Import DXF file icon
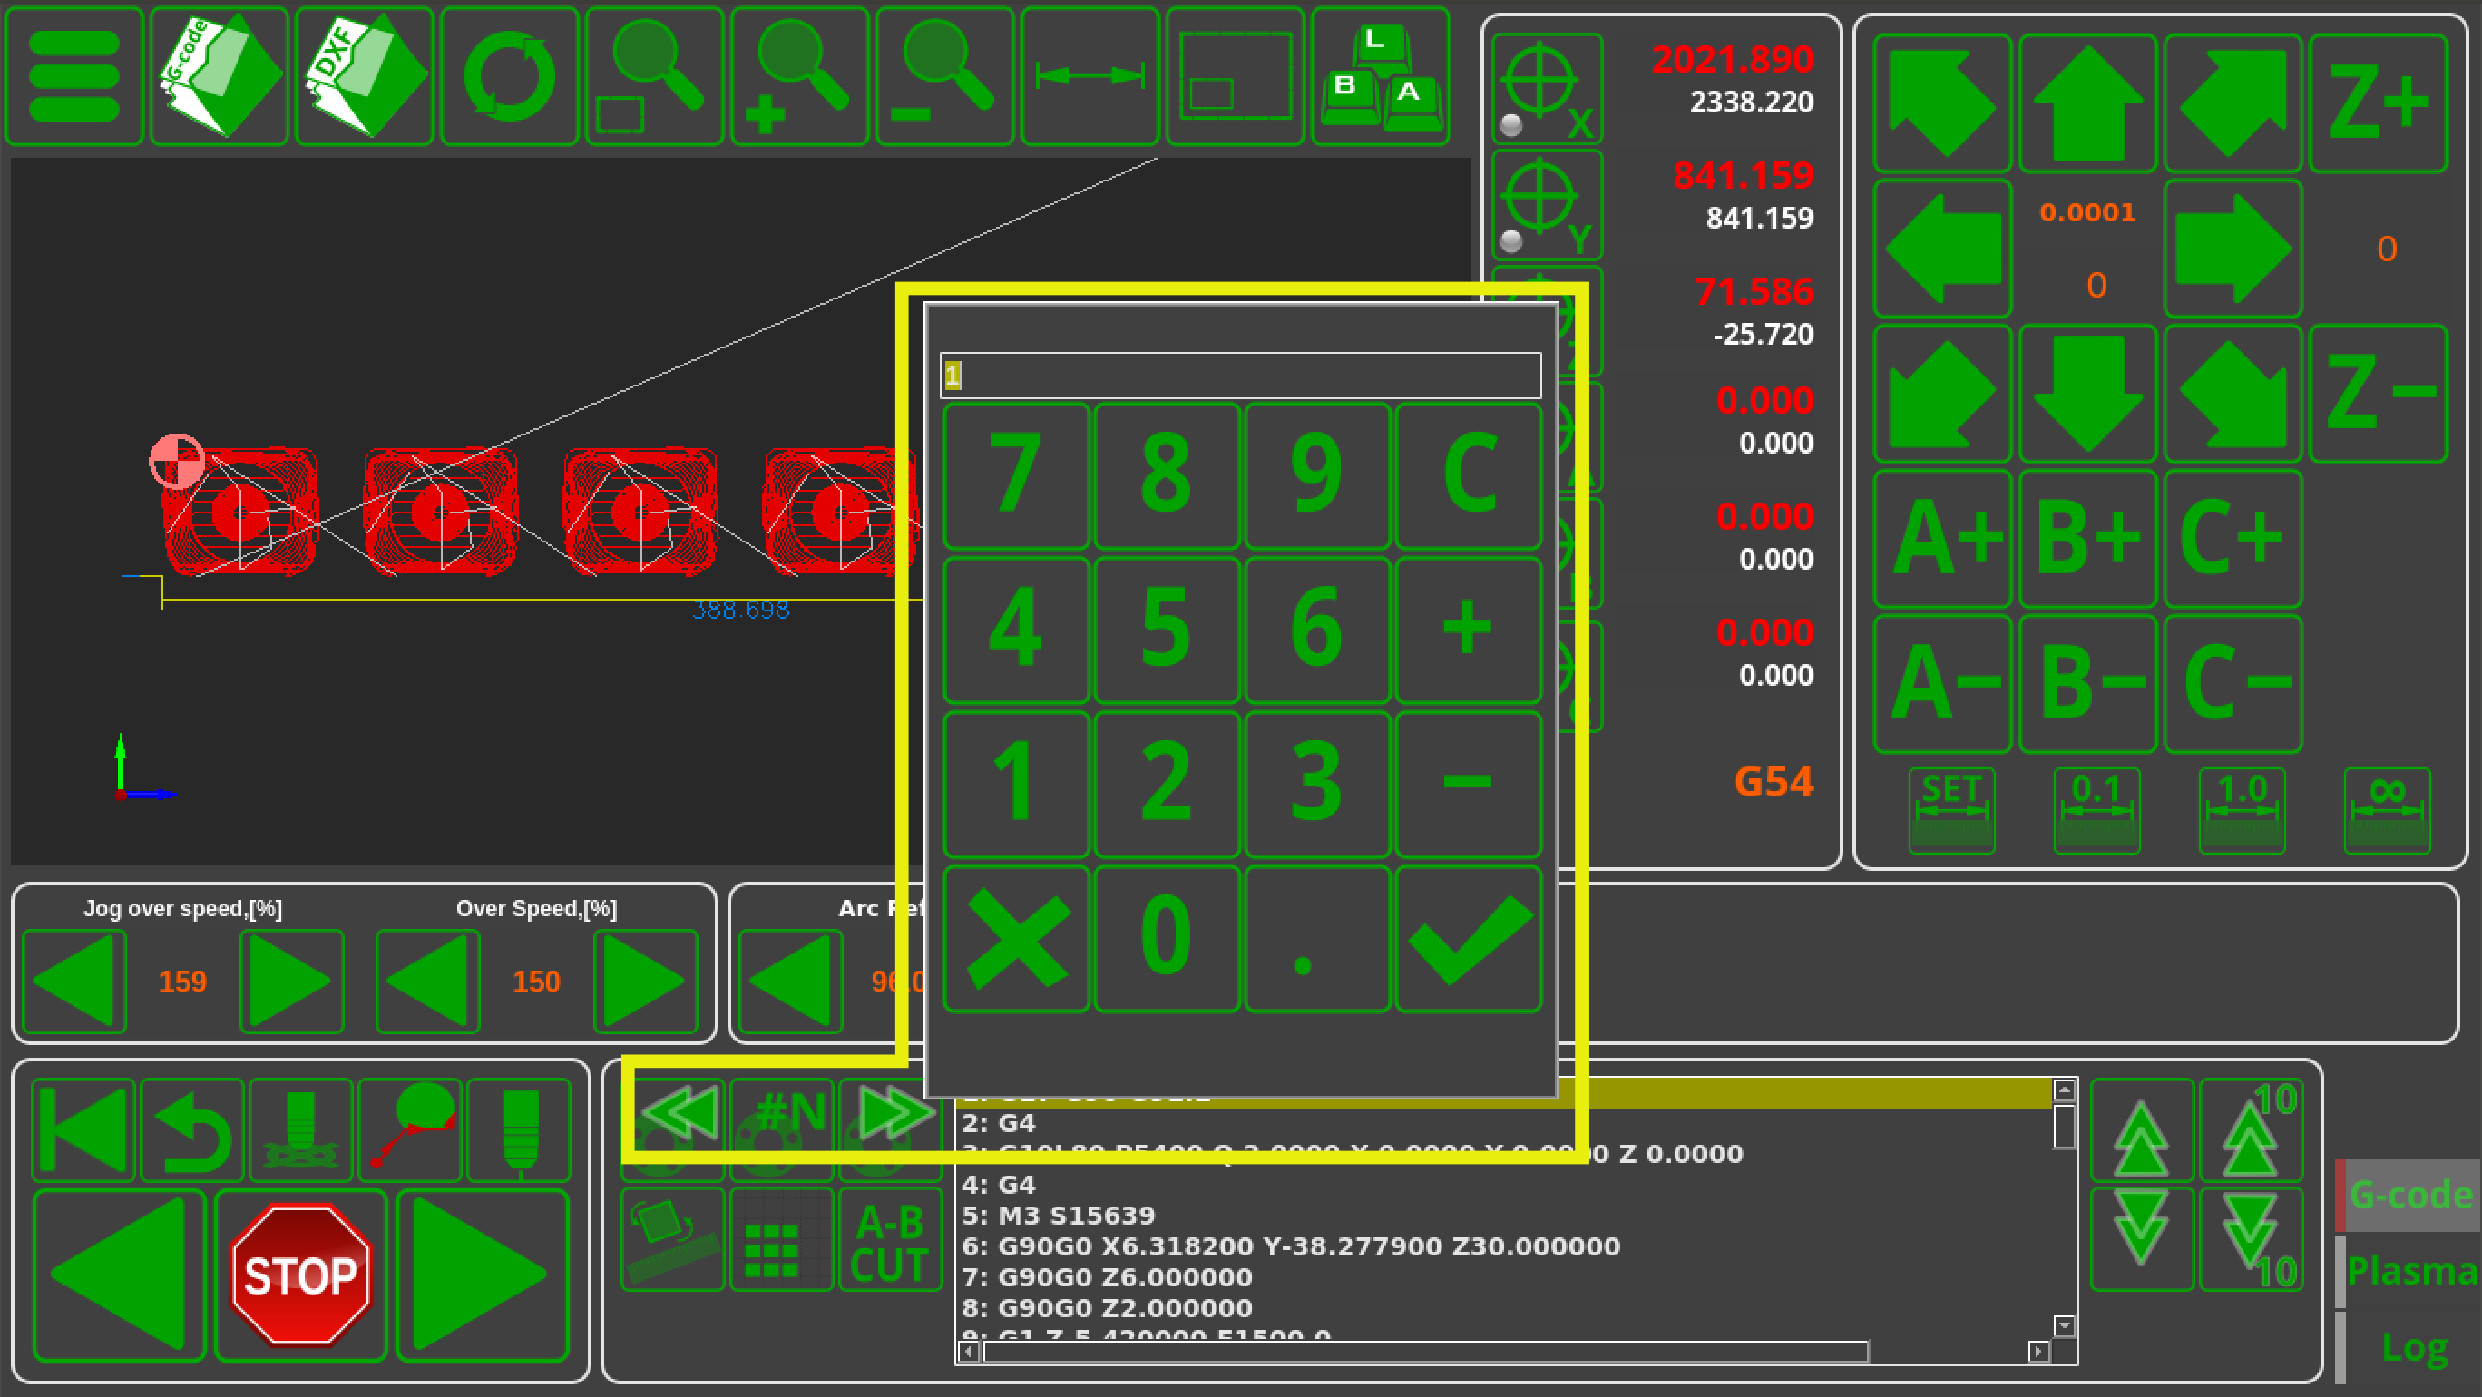This screenshot has height=1397, width=2482. [x=364, y=76]
